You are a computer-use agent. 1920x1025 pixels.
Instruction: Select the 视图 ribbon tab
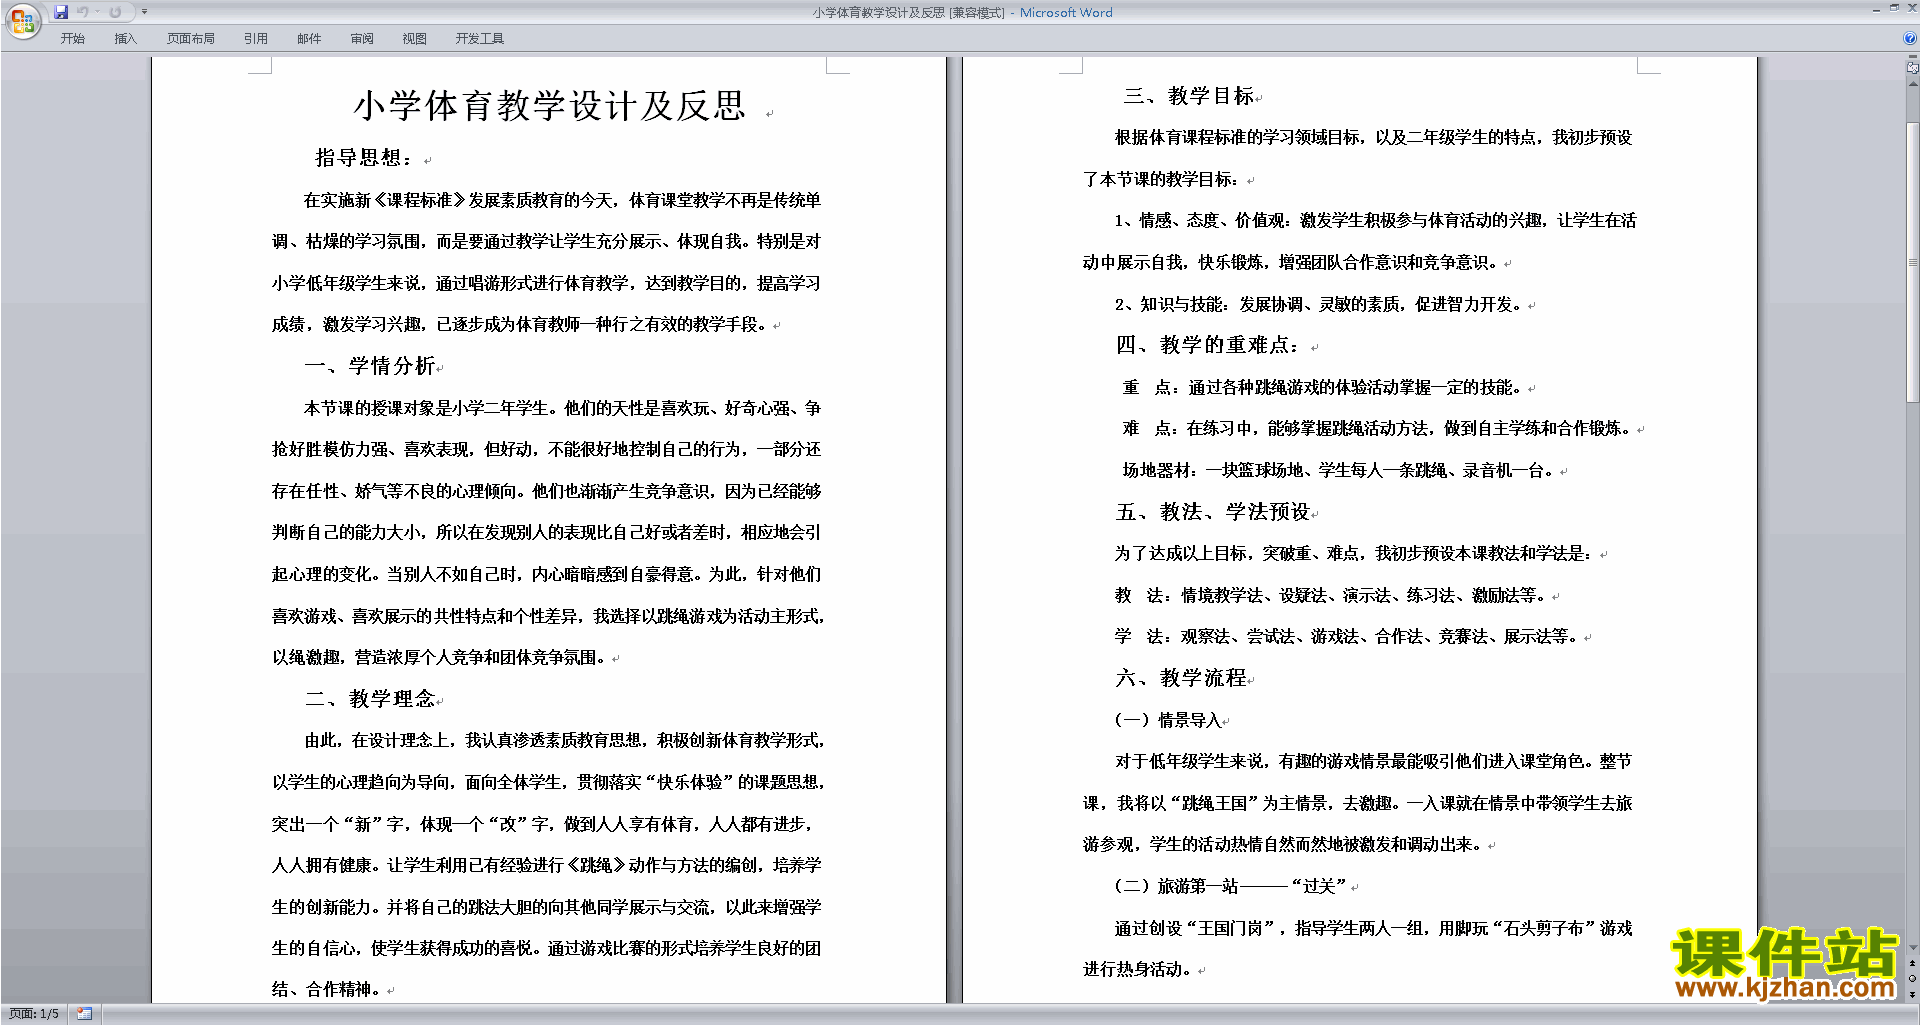click(415, 38)
